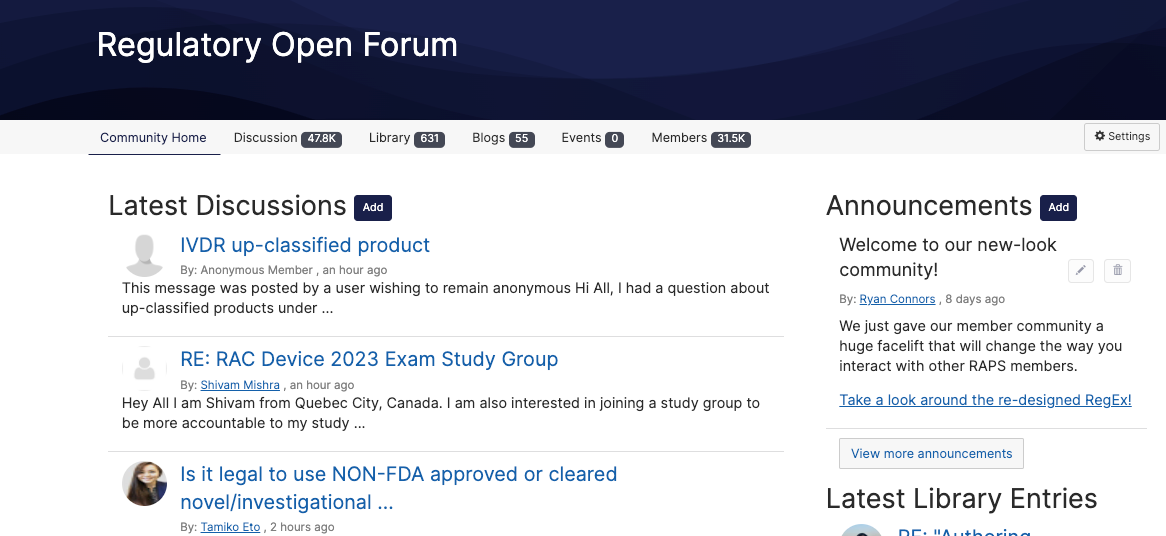Add a new announcement
Screen dimensions: 1166x536
(1058, 207)
